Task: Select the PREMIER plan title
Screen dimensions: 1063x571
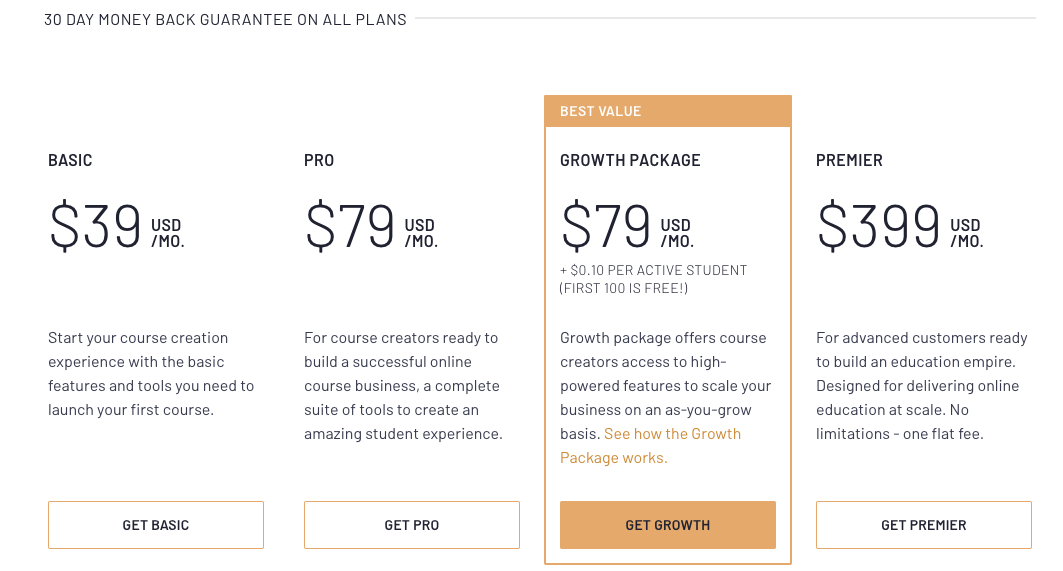Action: (849, 160)
